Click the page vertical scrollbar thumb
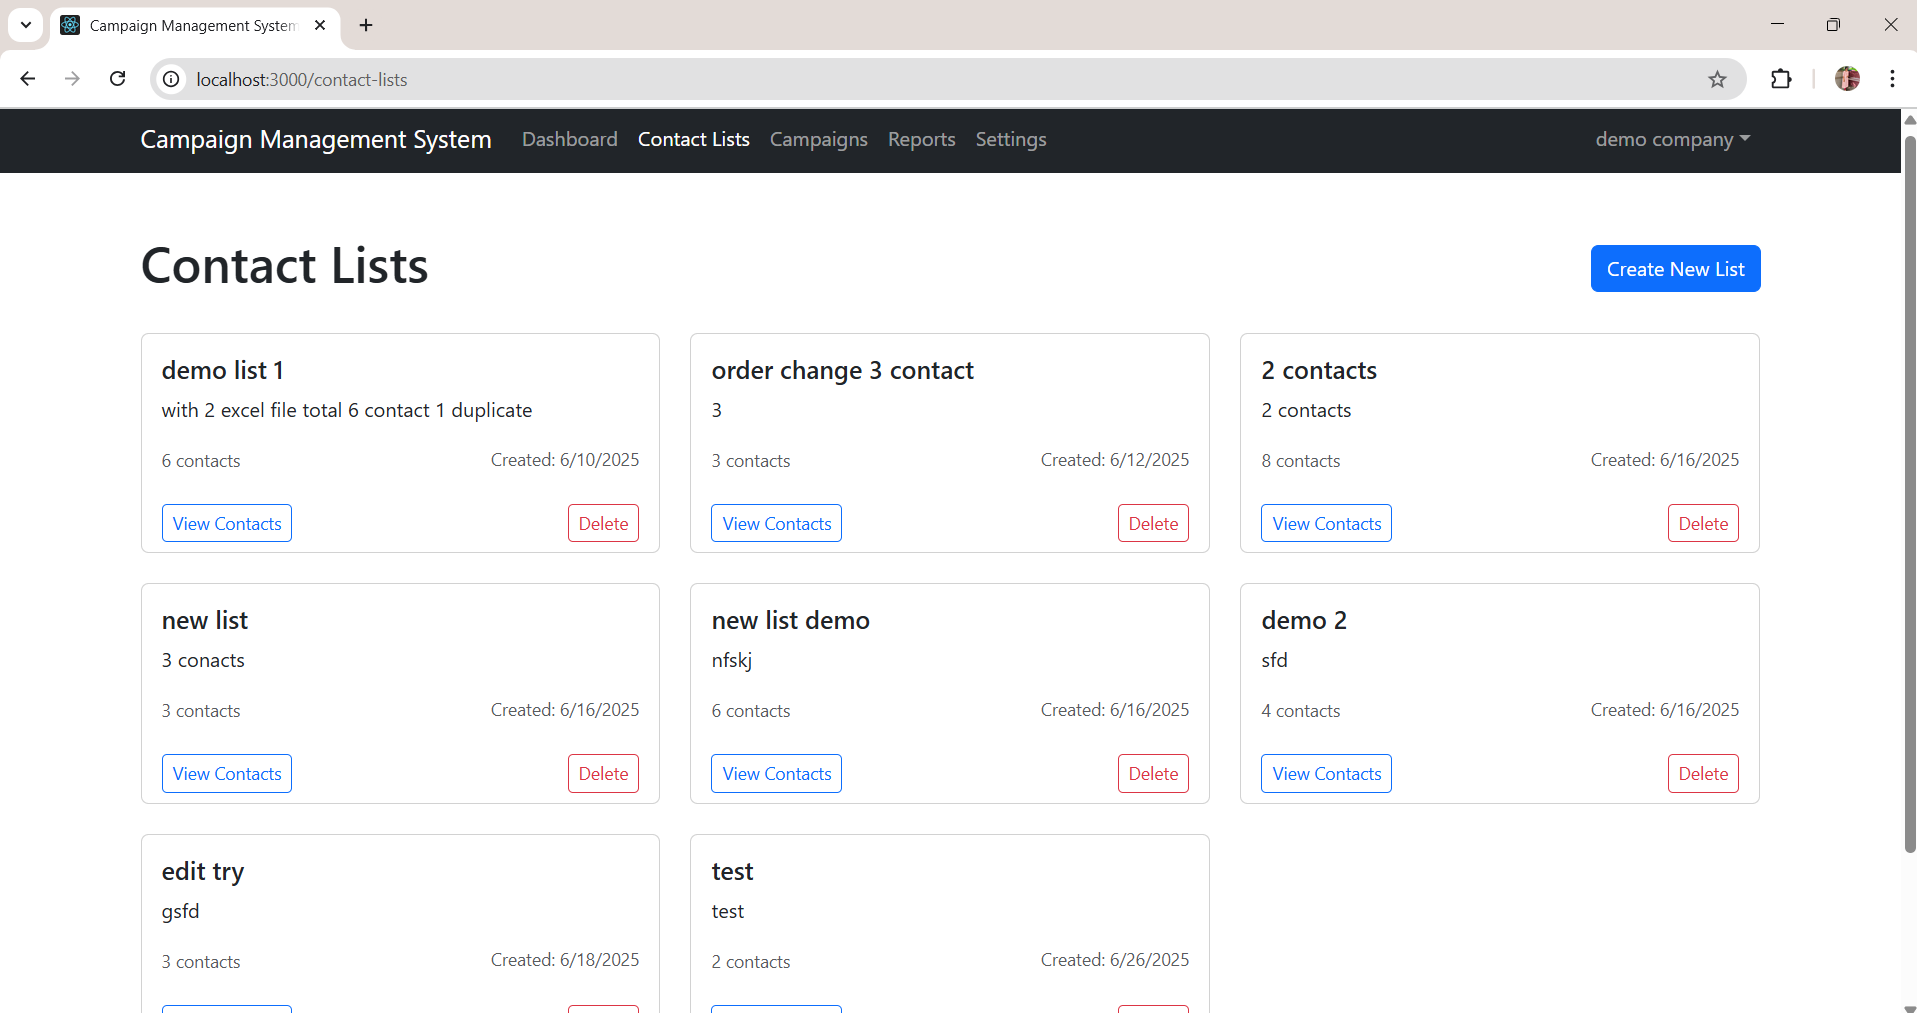 (1909, 490)
